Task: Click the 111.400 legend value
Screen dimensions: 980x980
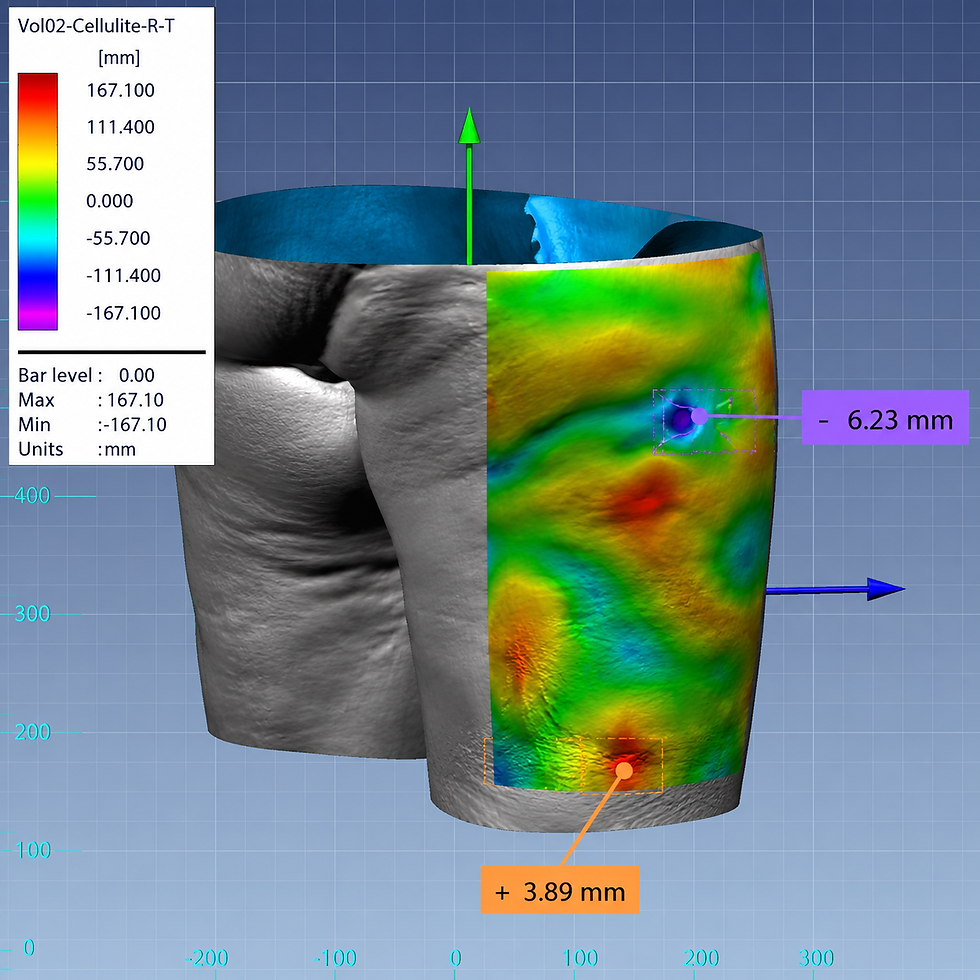Action: [121, 127]
